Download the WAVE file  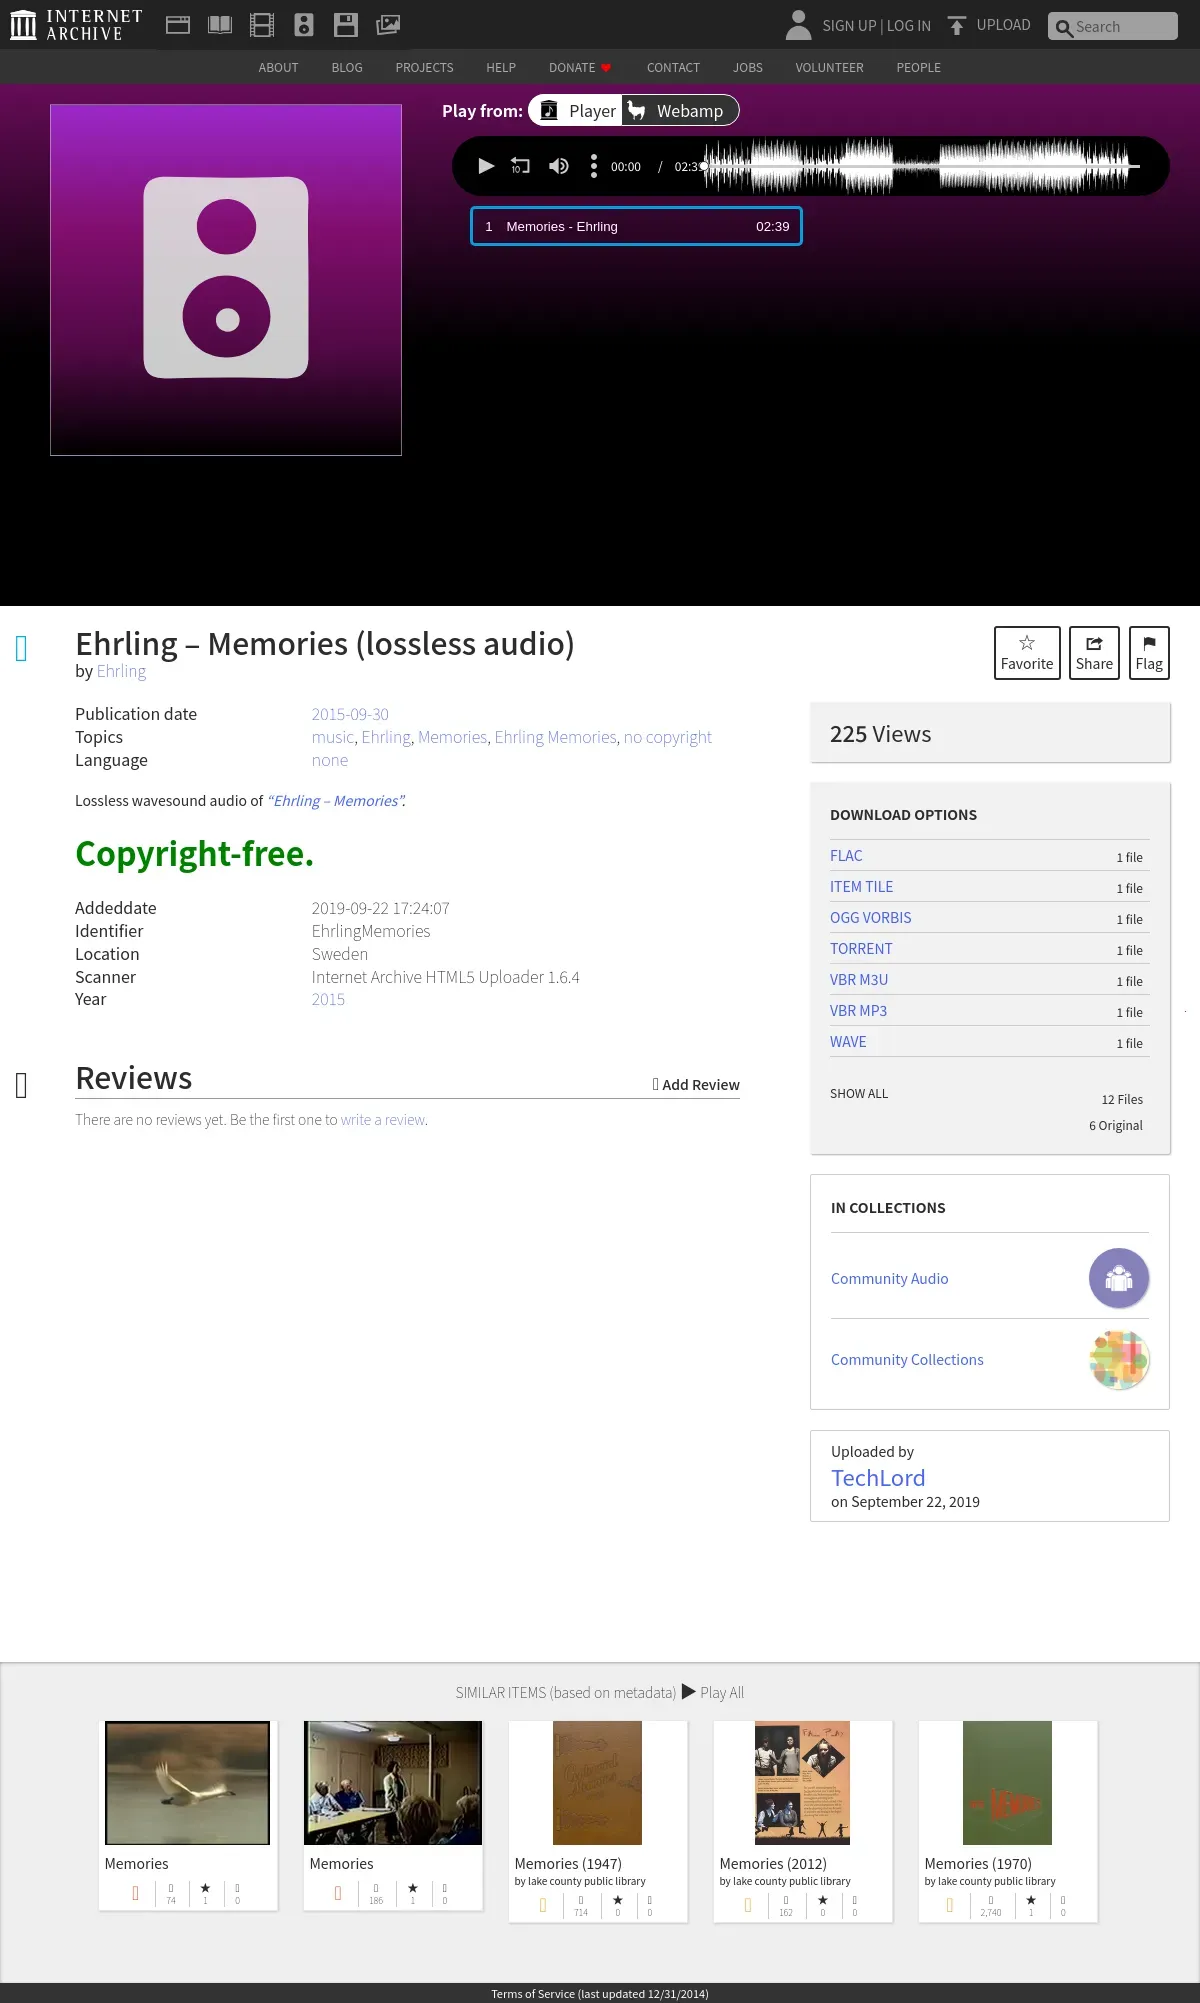[x=848, y=1042]
